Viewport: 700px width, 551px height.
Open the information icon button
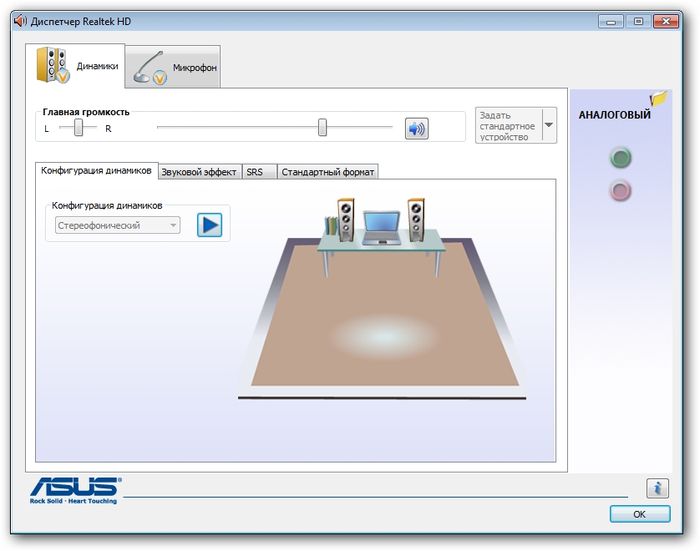657,488
